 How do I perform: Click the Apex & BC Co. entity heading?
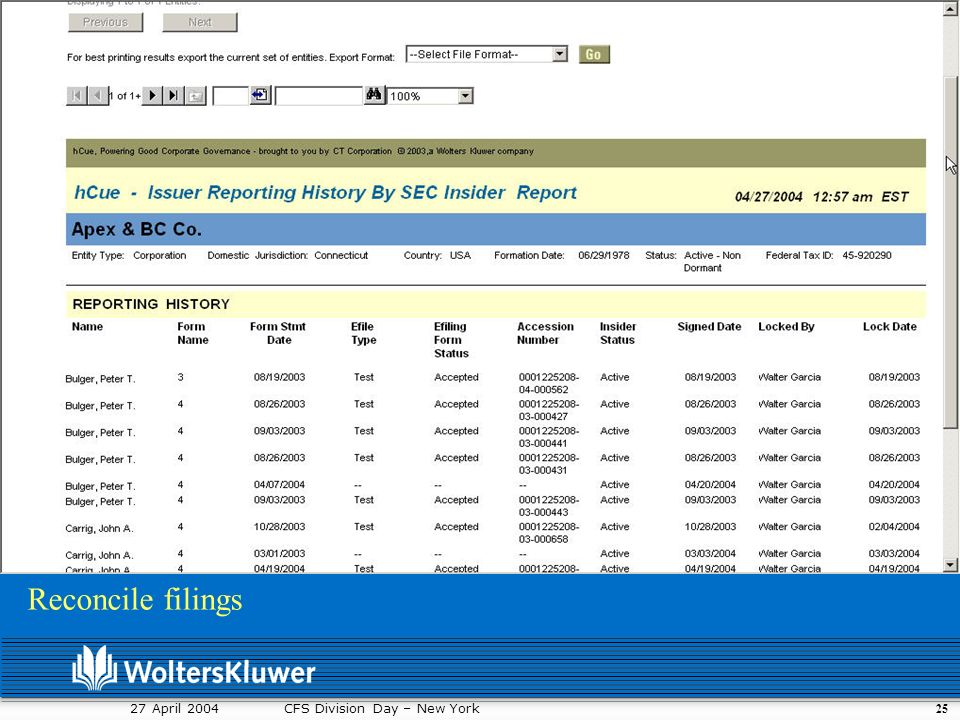click(x=137, y=229)
